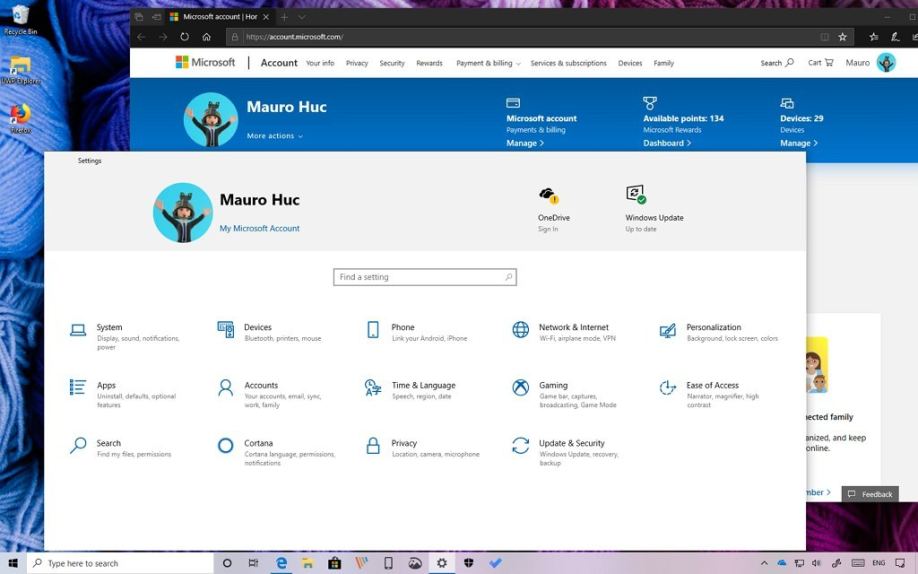Open Microsoft Edge from the taskbar
Viewport: 918px width, 574px height.
(x=282, y=563)
